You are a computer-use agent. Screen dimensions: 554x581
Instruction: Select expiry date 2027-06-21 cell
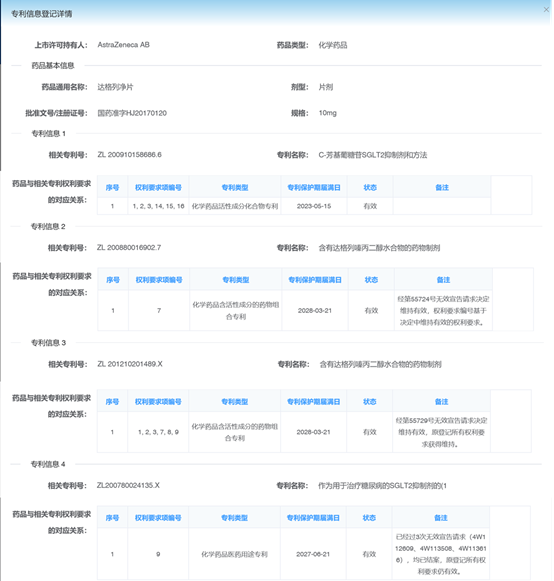[313, 554]
